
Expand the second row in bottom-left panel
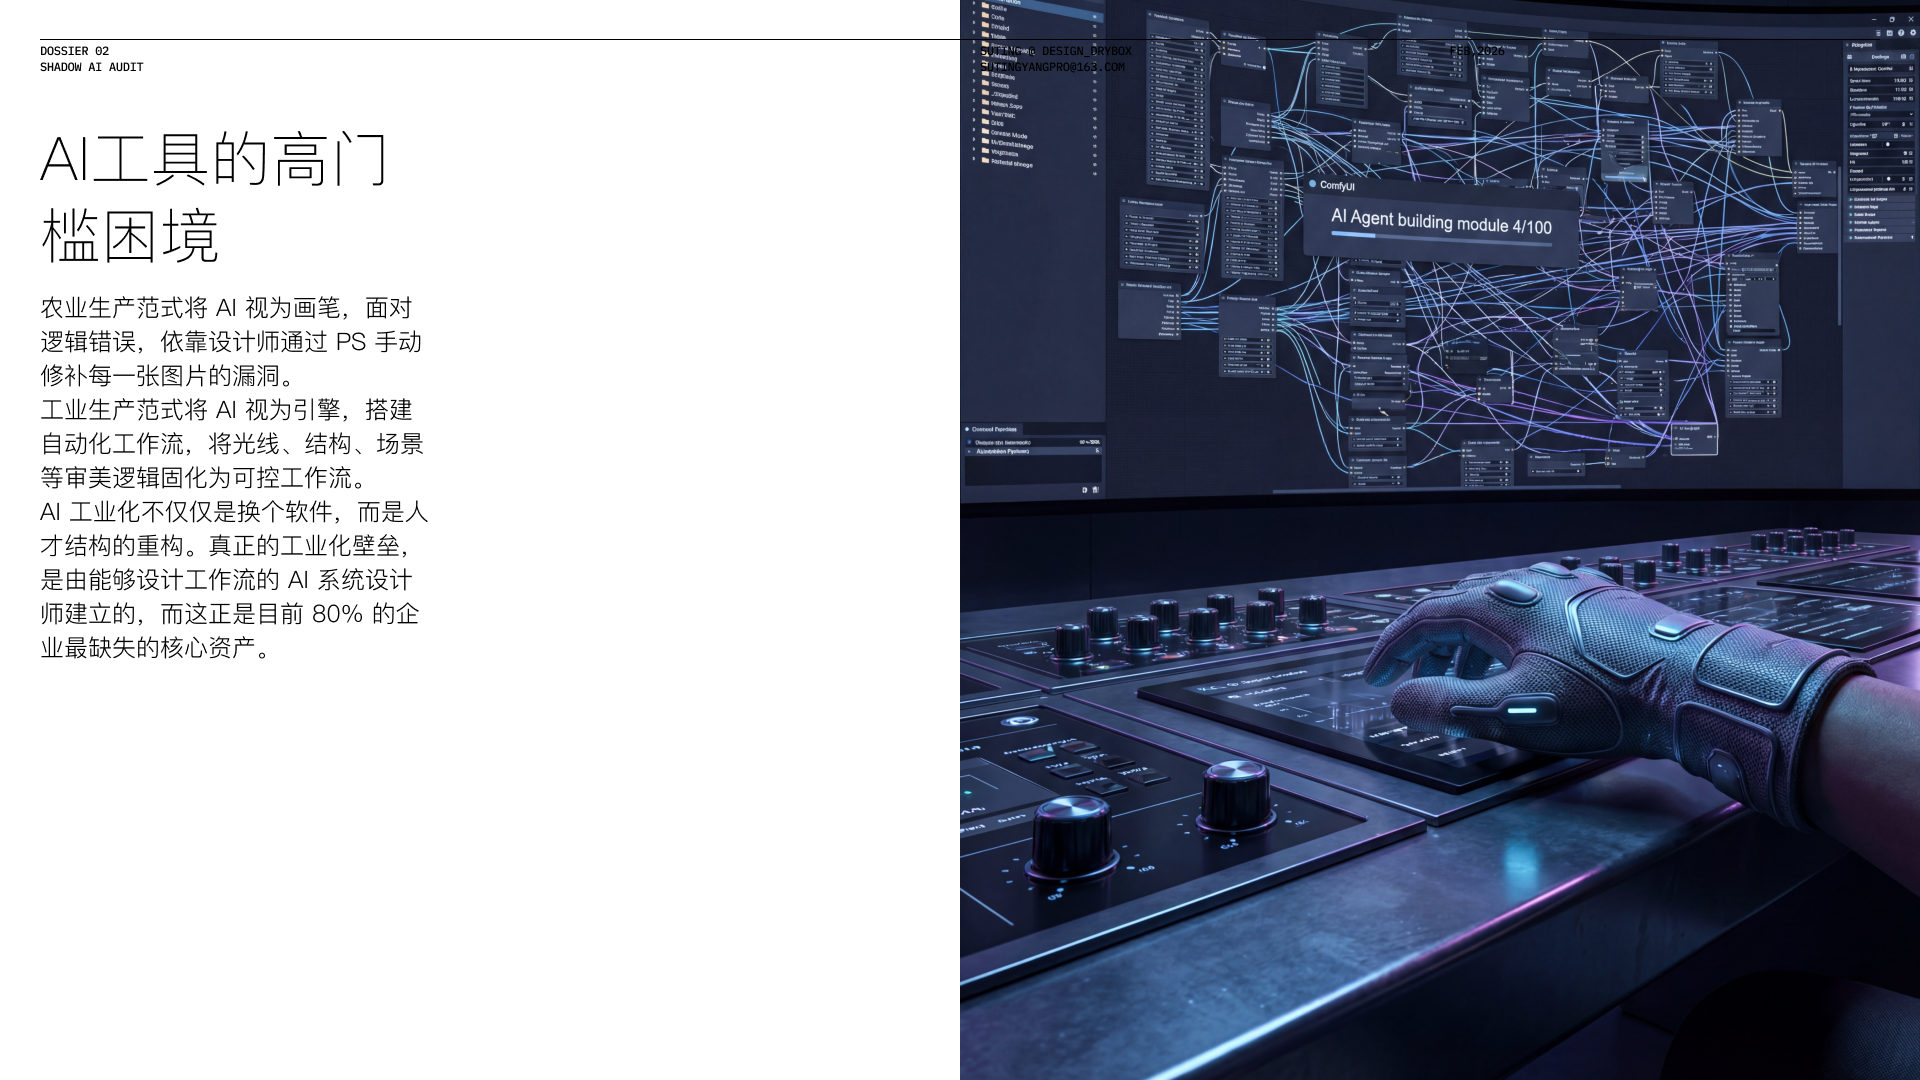[969, 451]
